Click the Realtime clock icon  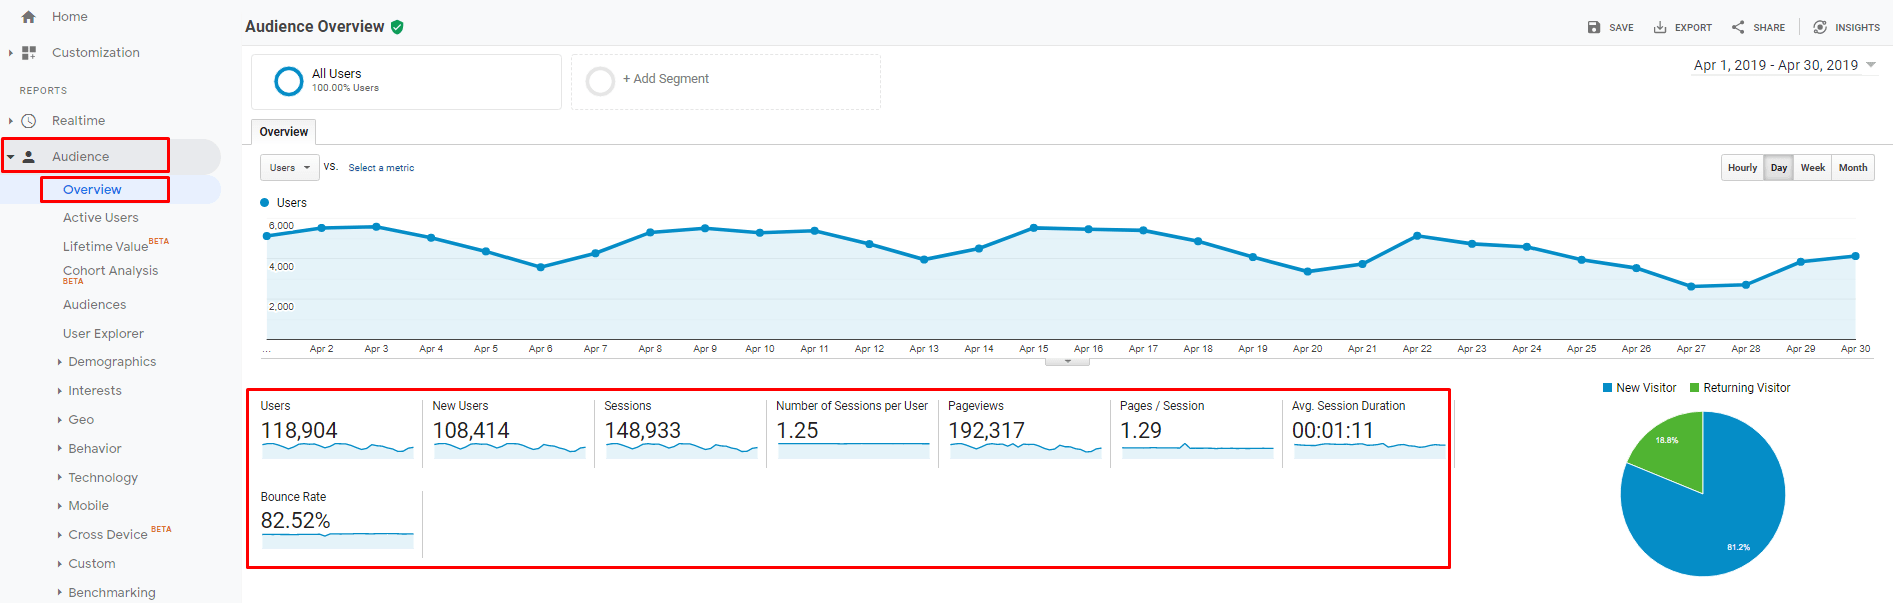[x=29, y=121]
